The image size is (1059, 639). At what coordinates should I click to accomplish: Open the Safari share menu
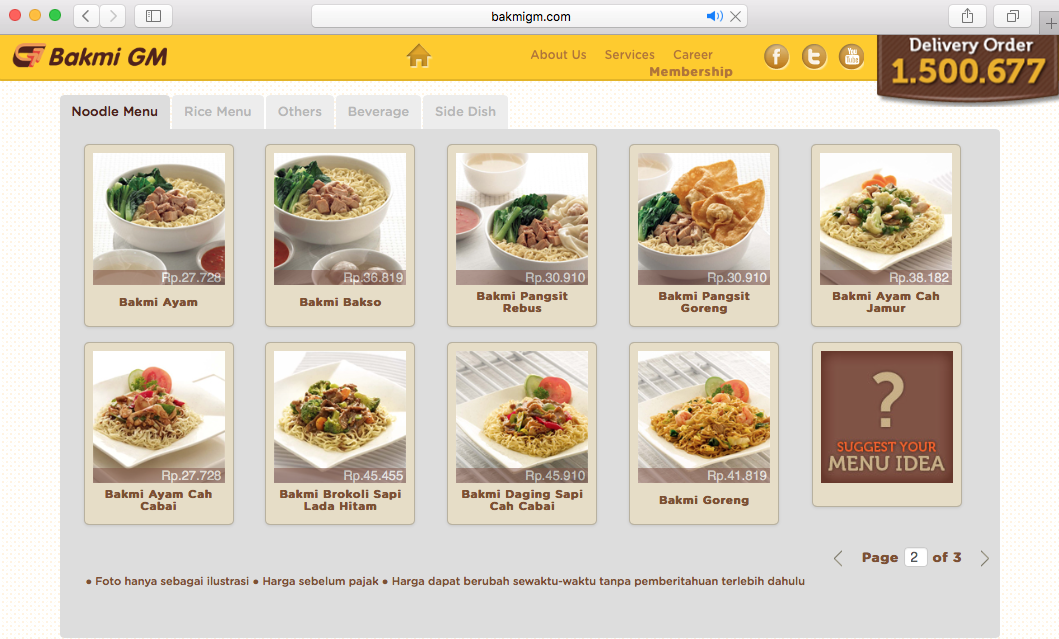point(967,16)
